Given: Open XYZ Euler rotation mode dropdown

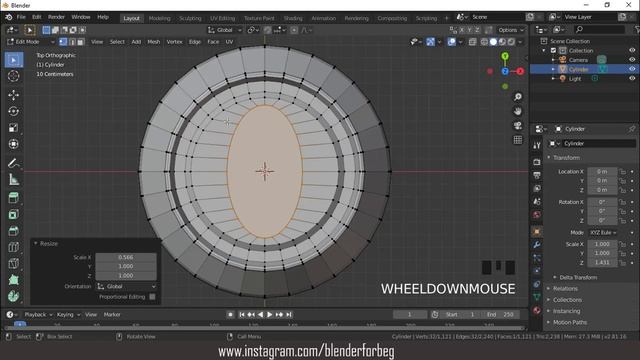Looking at the screenshot, I should (602, 232).
